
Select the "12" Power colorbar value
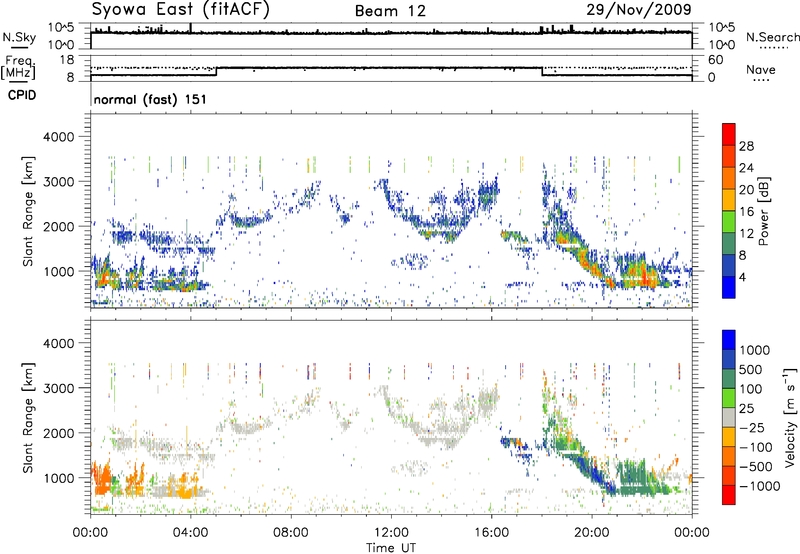(x=746, y=234)
